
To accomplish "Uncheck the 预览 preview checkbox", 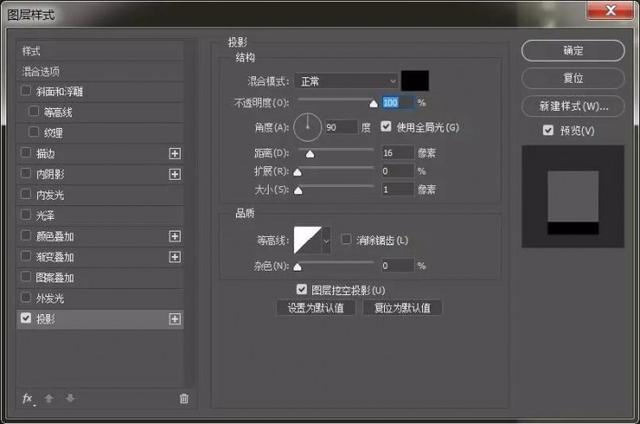I will coord(547,130).
